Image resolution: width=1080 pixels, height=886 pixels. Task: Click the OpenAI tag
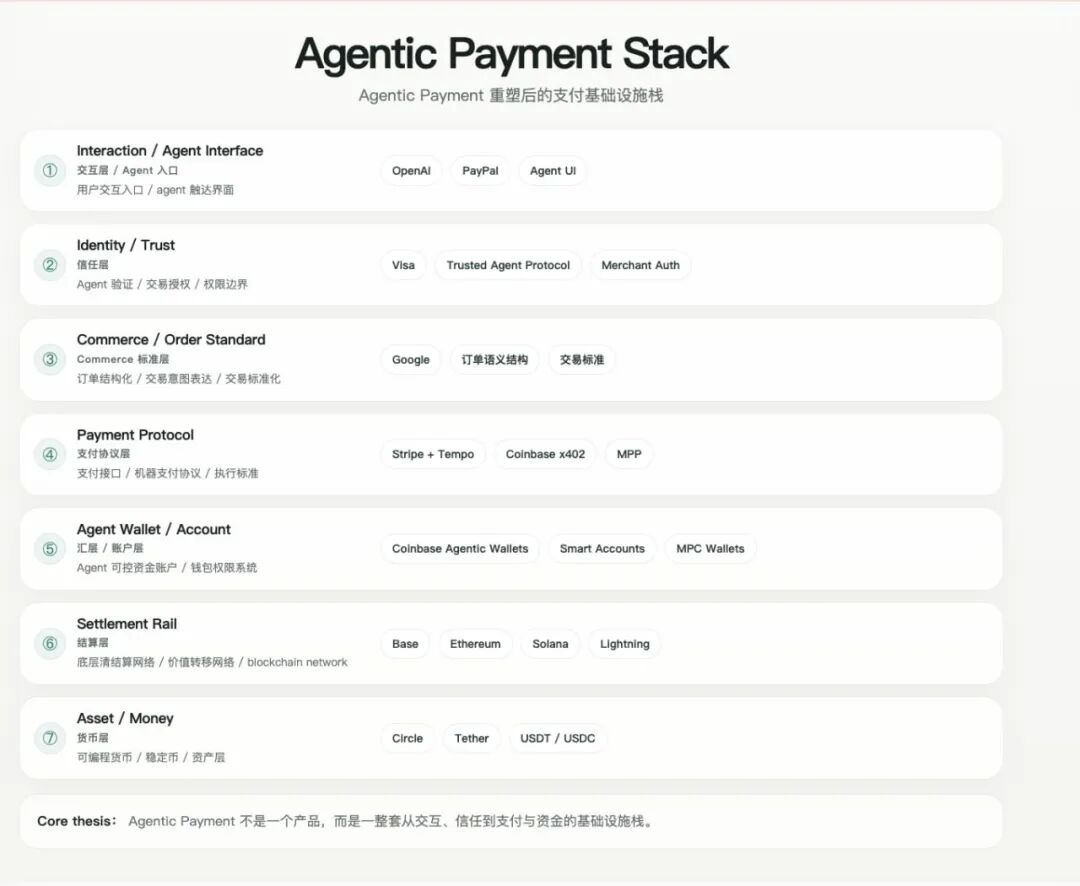(411, 171)
